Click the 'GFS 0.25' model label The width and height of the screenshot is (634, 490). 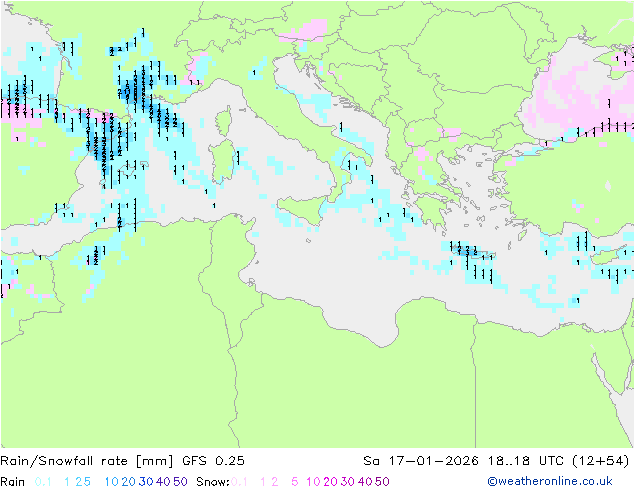click(x=213, y=461)
